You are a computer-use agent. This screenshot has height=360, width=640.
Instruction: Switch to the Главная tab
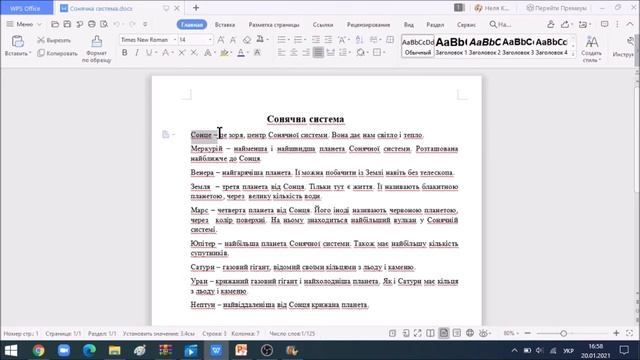[x=192, y=24]
